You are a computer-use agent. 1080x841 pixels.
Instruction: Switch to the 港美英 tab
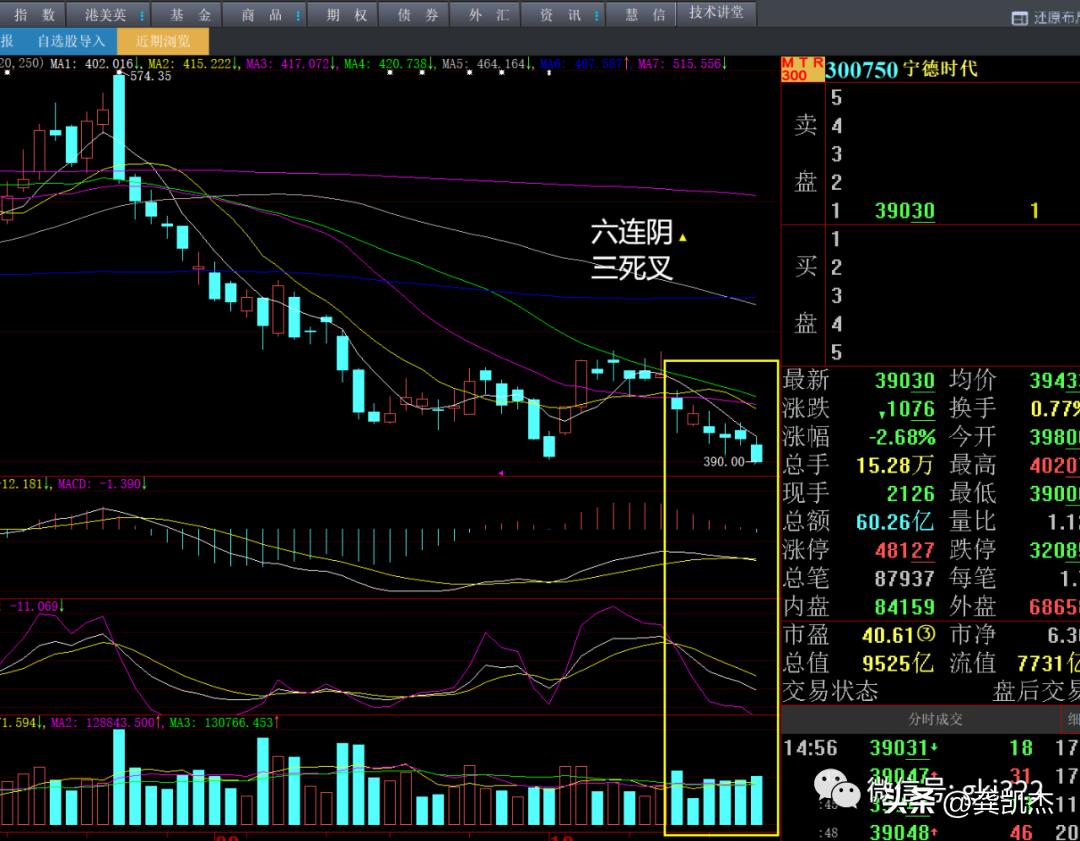(x=108, y=14)
